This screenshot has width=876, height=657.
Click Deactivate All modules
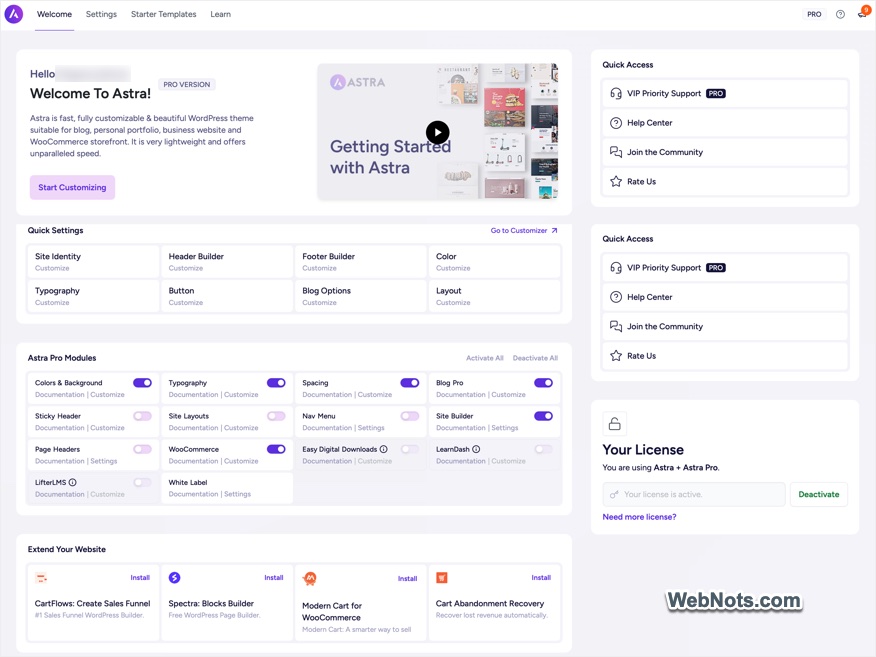535,358
